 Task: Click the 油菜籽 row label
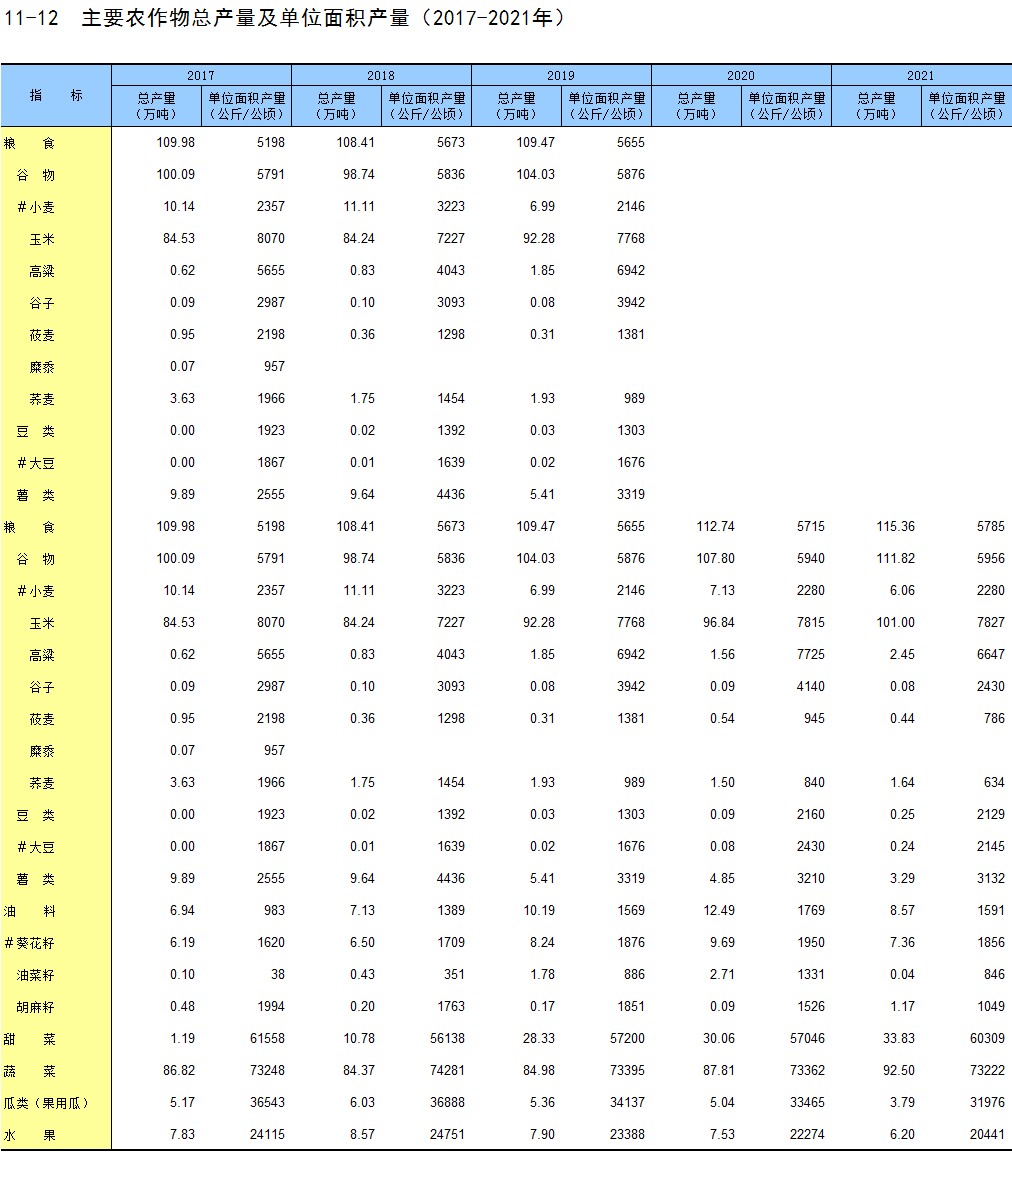(35, 975)
